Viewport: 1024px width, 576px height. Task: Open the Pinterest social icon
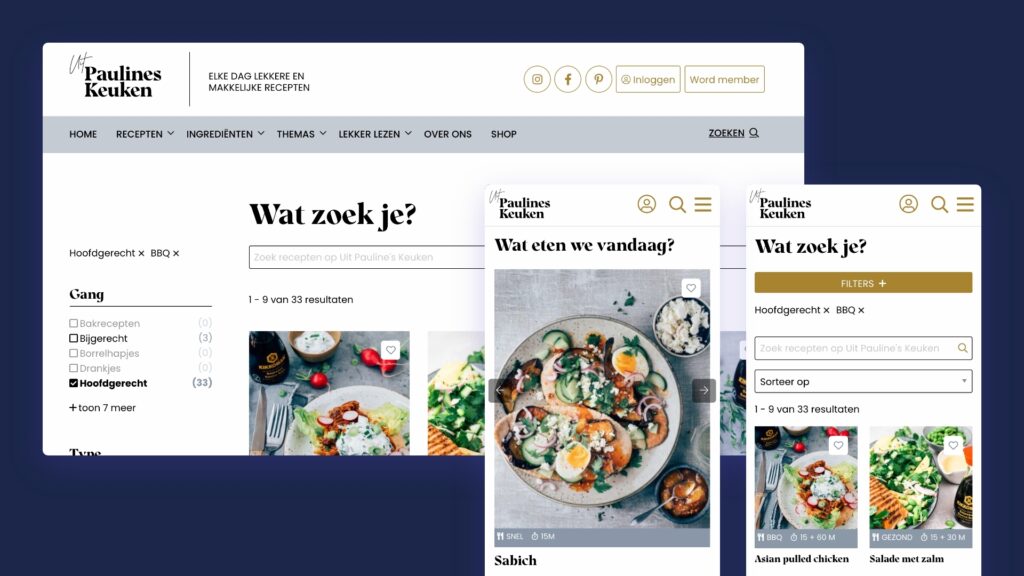[598, 80]
